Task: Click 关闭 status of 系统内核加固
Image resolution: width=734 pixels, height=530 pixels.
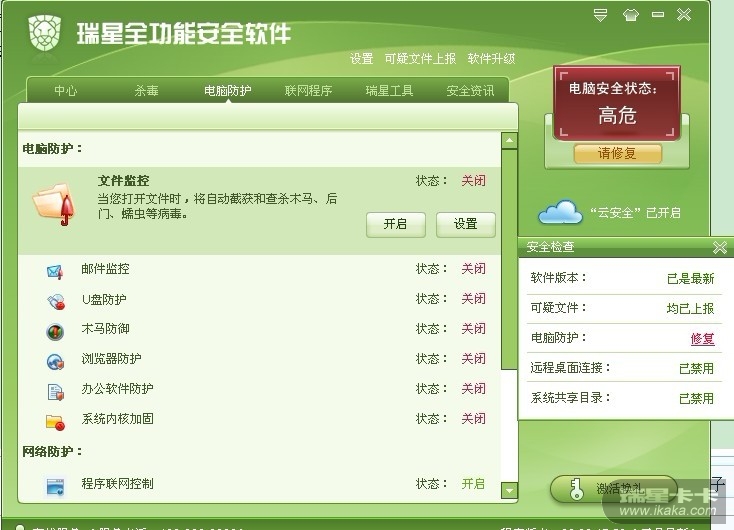Action: tap(473, 419)
